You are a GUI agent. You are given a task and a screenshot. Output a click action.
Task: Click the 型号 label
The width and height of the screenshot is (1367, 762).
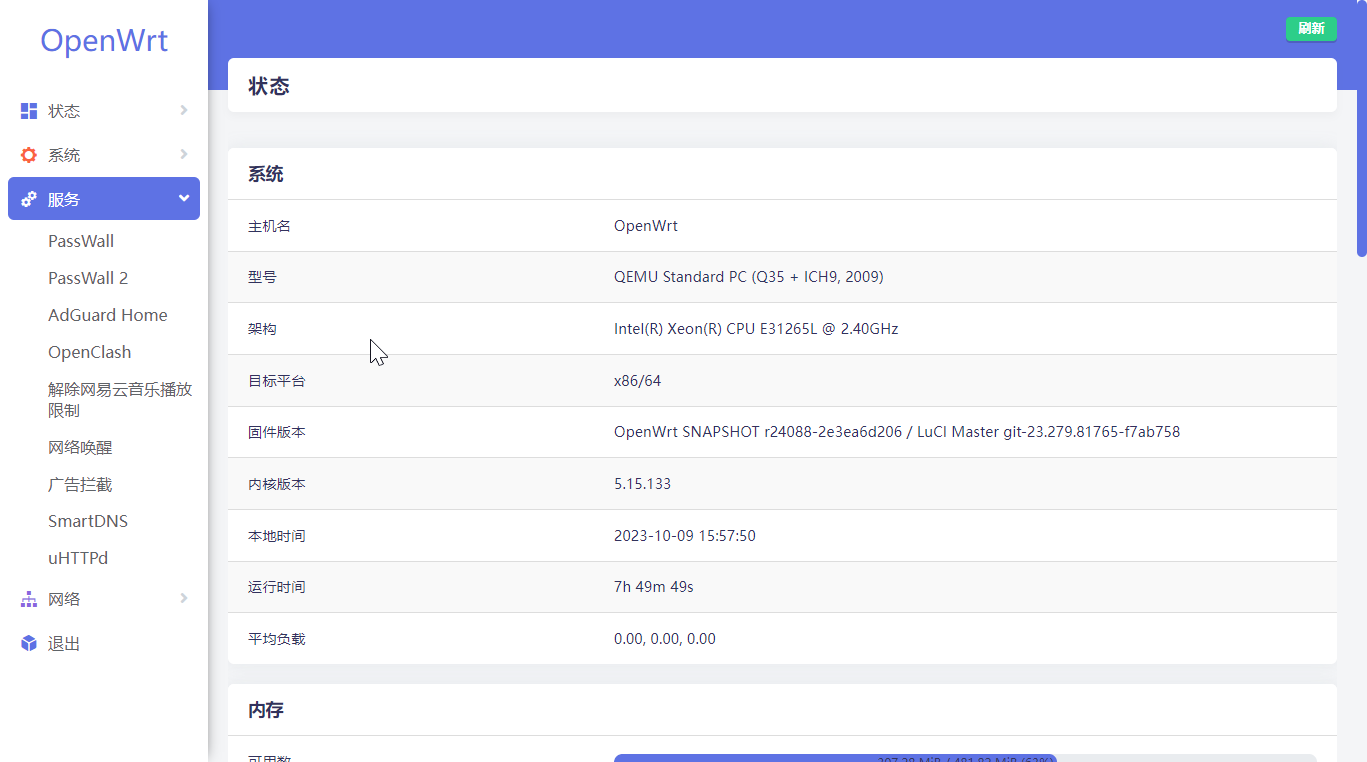coord(262,277)
